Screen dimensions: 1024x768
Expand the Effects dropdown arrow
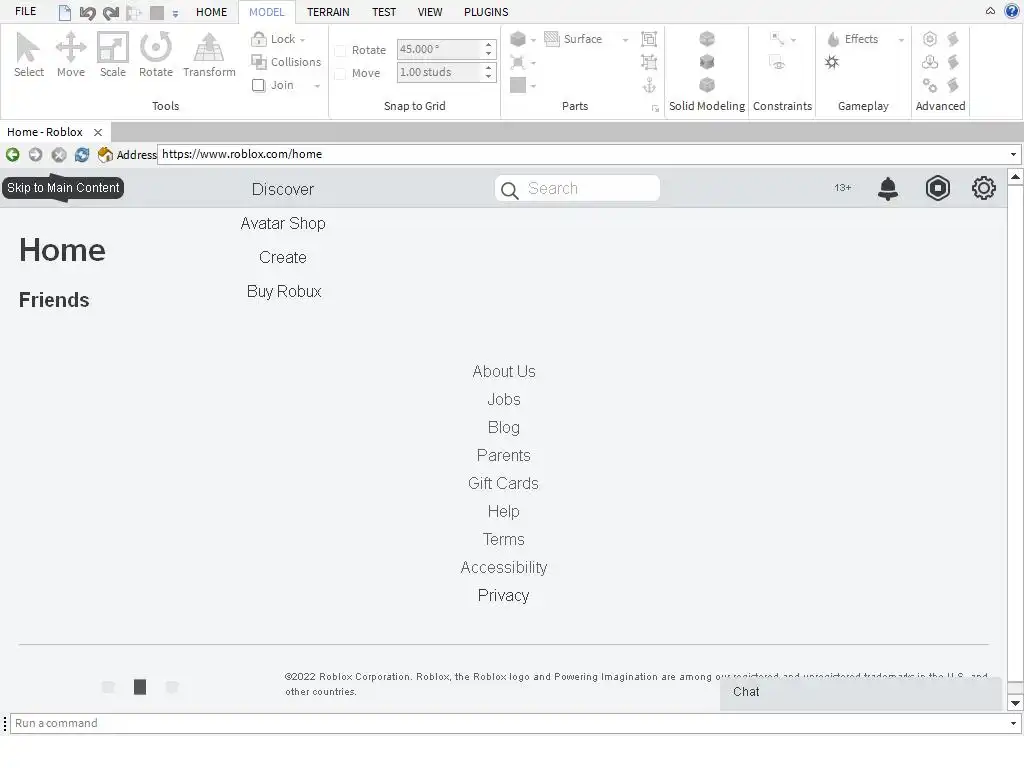[901, 40]
